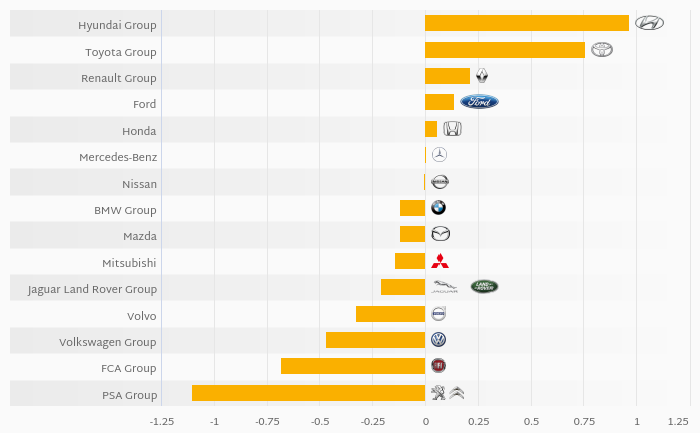700x433 pixels.
Task: Select the Honda logo icon
Action: click(452, 129)
